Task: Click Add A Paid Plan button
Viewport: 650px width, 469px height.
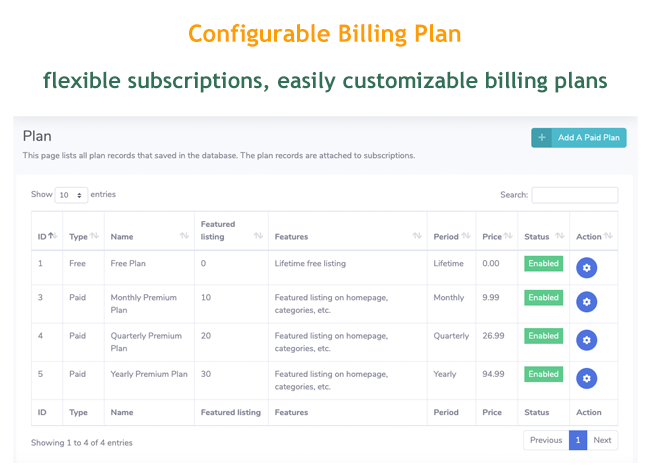Action: click(578, 138)
